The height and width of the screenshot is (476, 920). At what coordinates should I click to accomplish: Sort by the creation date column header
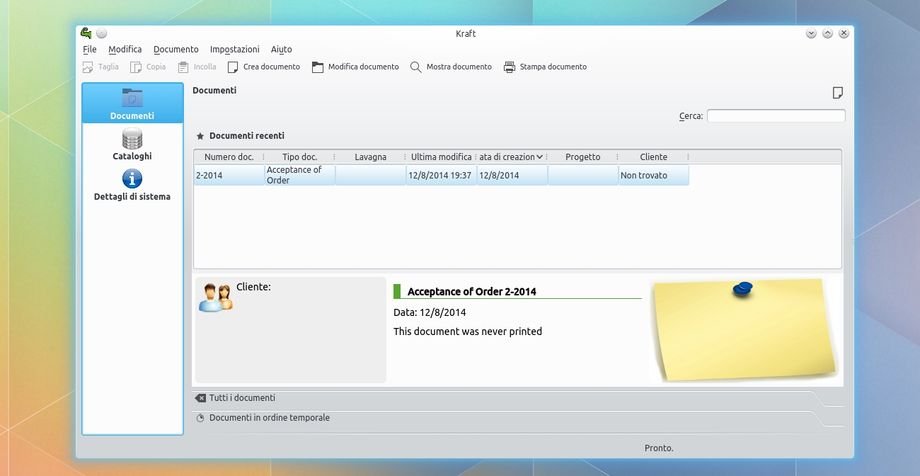(x=511, y=157)
